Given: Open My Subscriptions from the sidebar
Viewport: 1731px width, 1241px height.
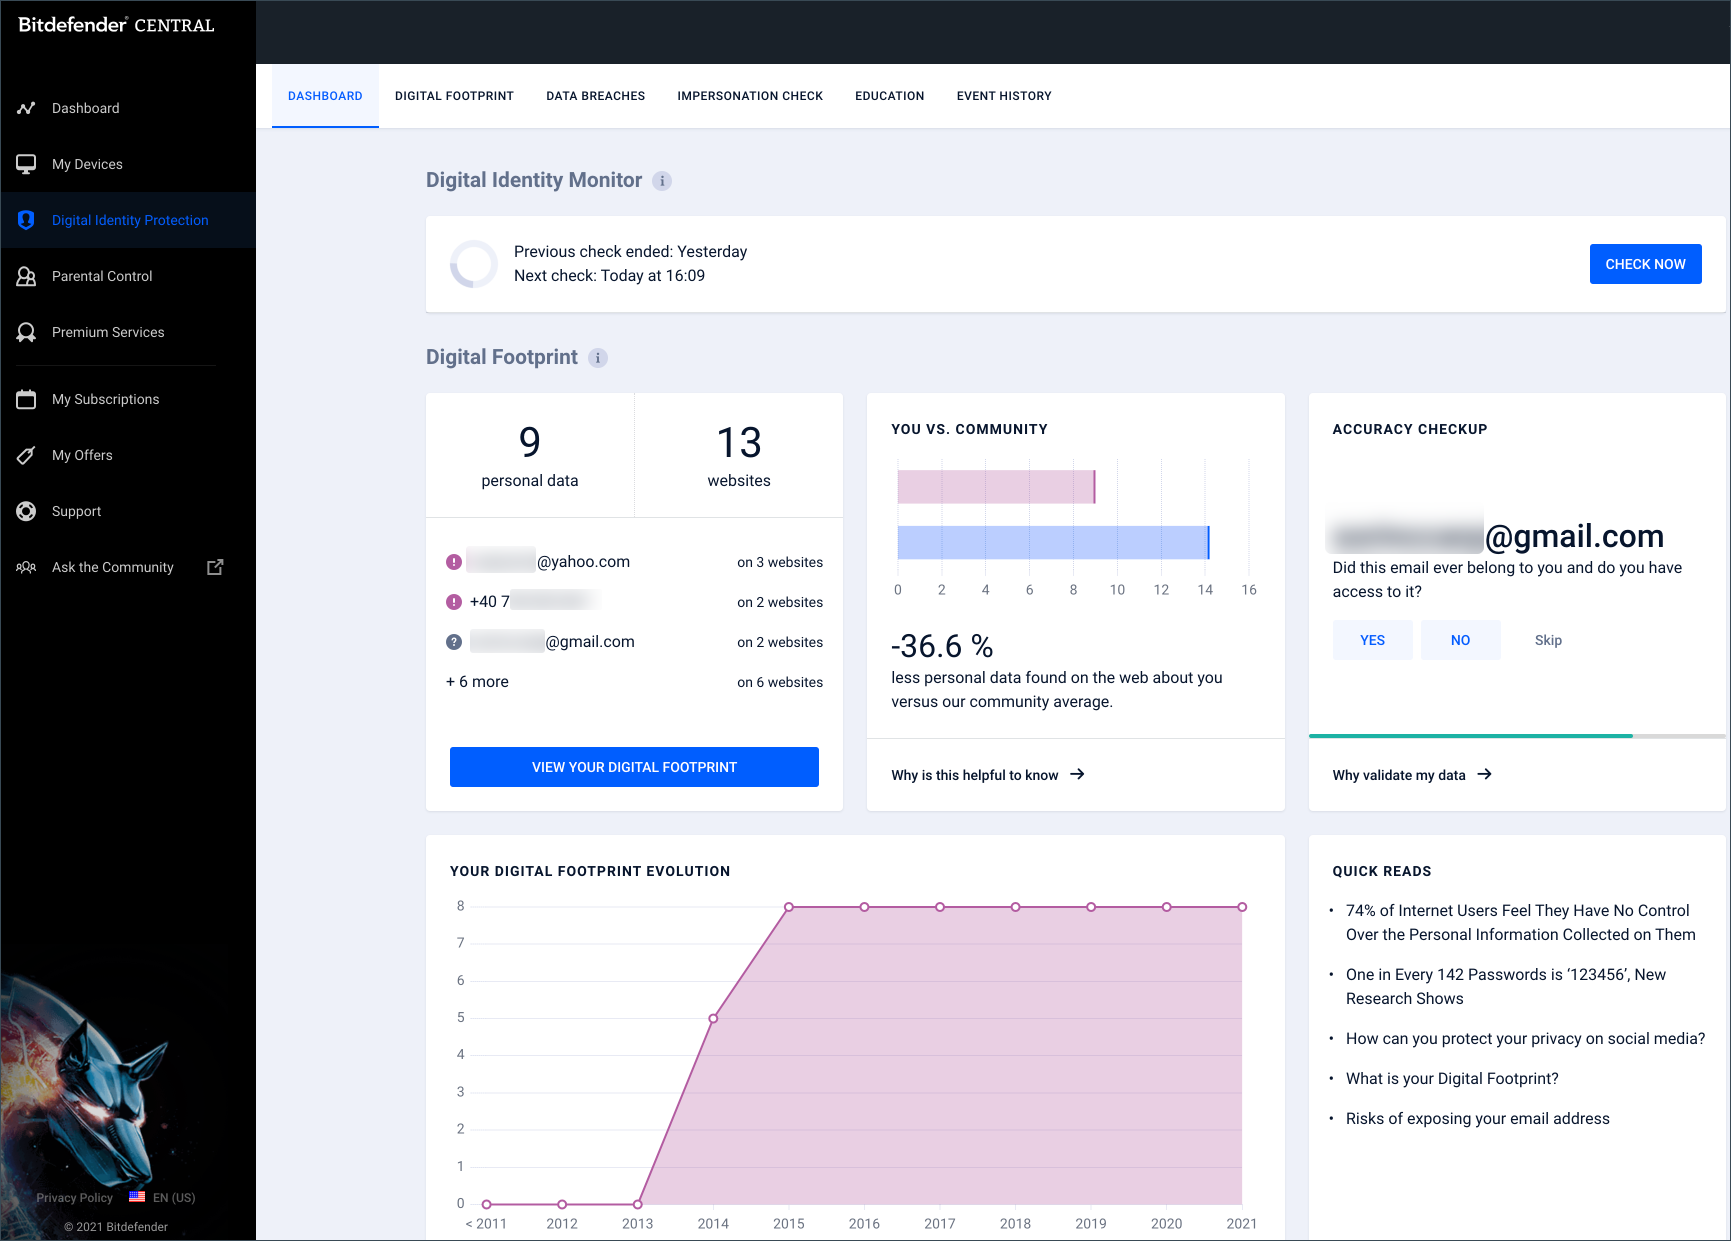Looking at the screenshot, I should click(128, 399).
